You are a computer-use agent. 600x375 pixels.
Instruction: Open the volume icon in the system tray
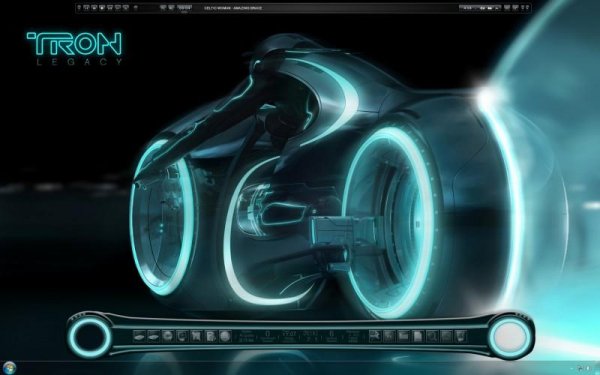(588, 368)
